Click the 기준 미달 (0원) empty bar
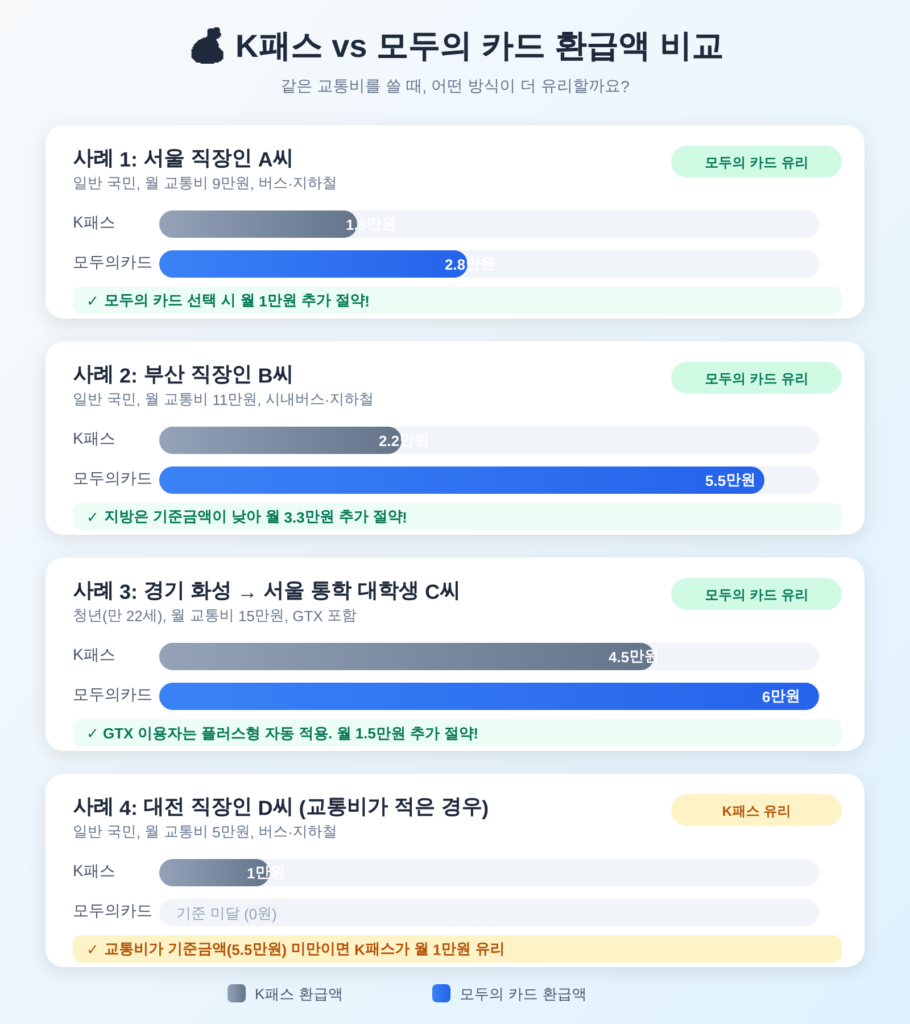Screen dimensions: 910x1024 (x=488, y=912)
